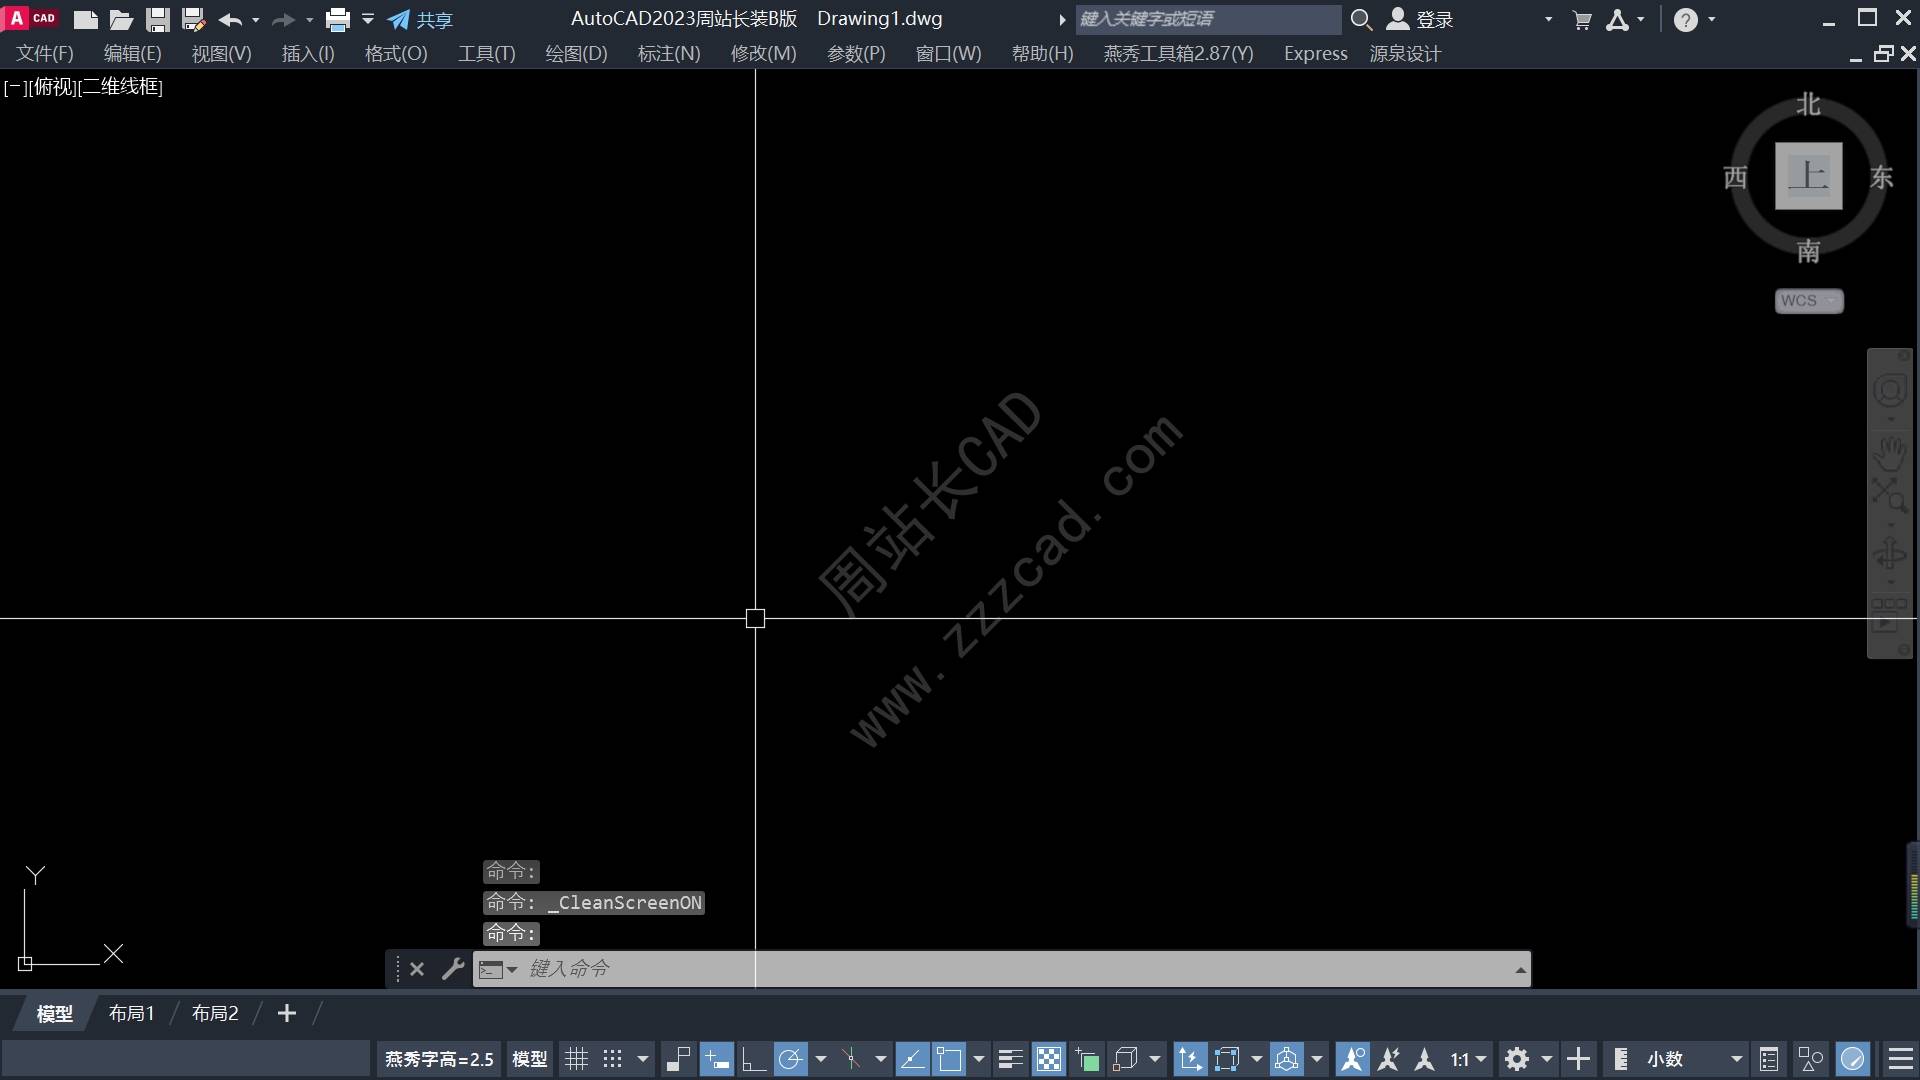Image resolution: width=1920 pixels, height=1080 pixels.
Task: Click the Autodesk account triangle icon
Action: click(x=1617, y=19)
